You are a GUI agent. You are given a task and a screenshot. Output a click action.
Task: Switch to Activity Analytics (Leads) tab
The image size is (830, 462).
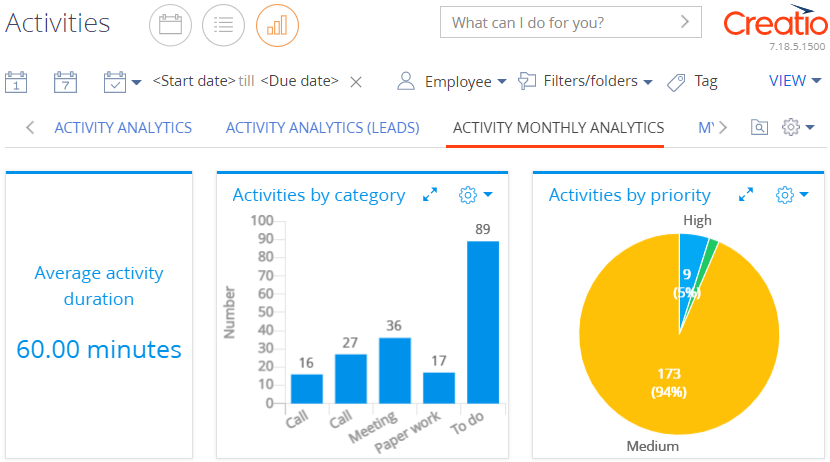(322, 128)
